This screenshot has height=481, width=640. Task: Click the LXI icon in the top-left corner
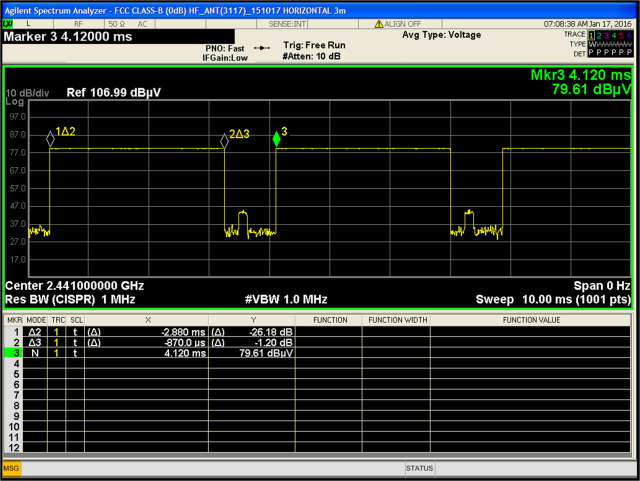[8, 24]
